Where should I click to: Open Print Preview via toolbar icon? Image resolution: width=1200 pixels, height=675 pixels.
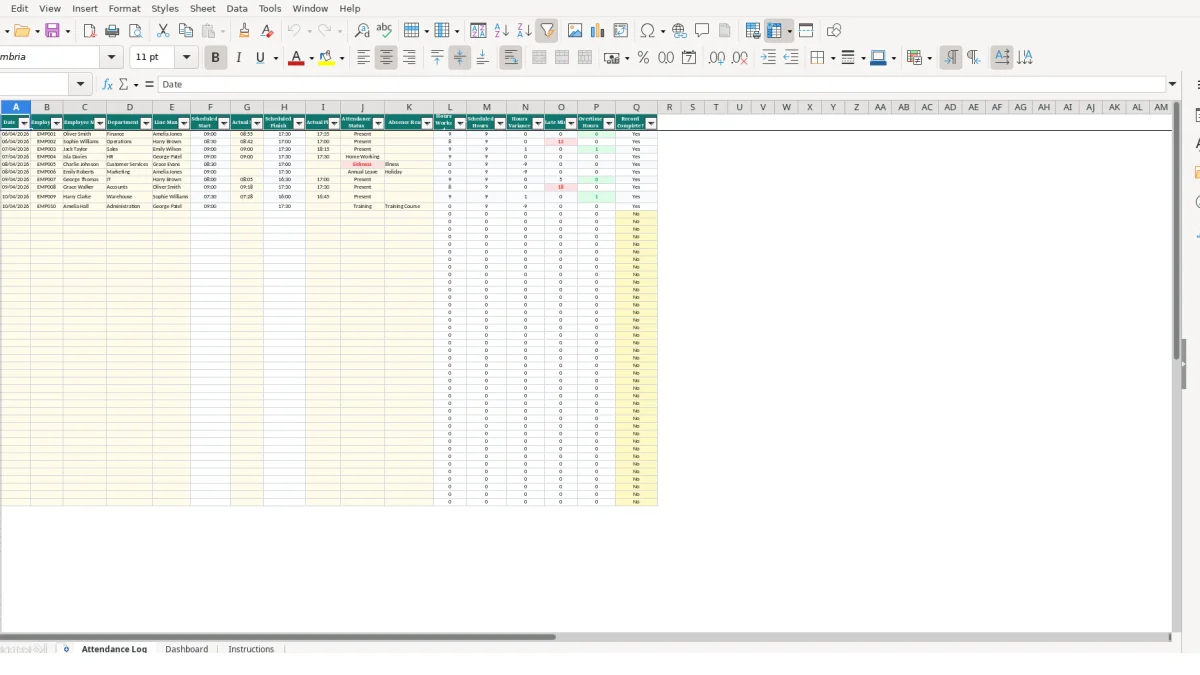[x=135, y=31]
